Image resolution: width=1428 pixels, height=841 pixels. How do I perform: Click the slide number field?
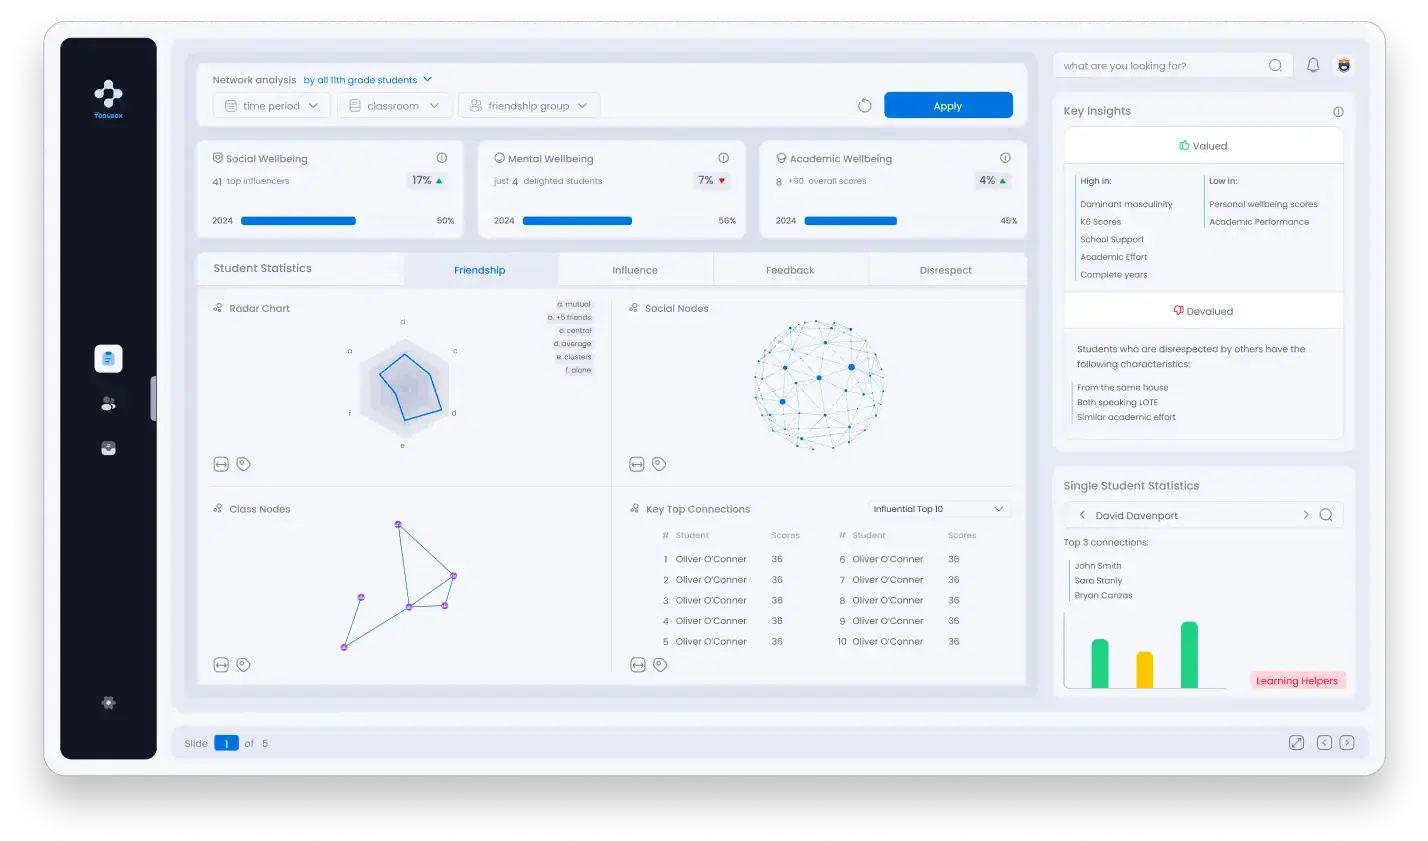[x=226, y=743]
